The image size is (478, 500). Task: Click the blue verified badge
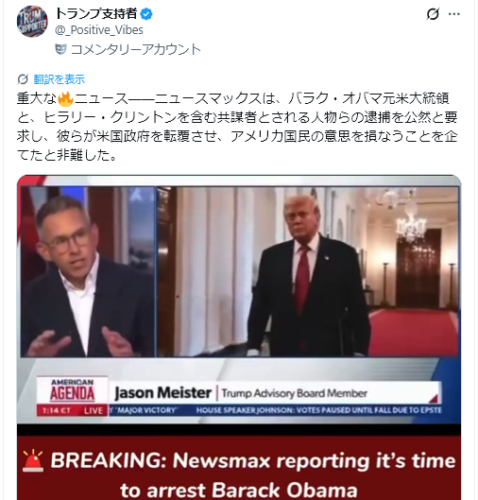pos(146,14)
